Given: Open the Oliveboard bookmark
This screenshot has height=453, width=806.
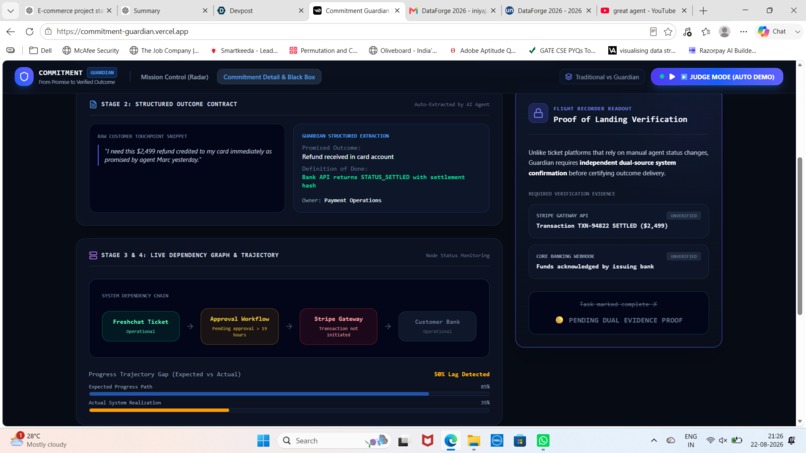Looking at the screenshot, I should point(403,50).
